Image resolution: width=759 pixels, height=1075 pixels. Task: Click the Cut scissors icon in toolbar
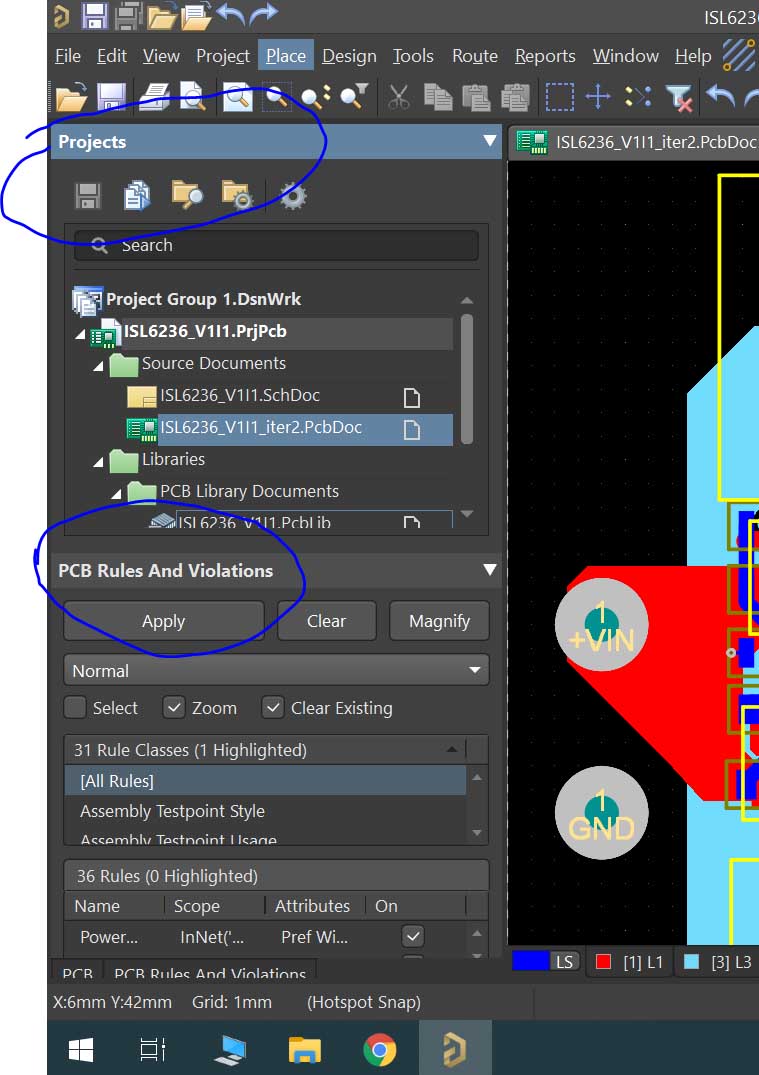[x=398, y=97]
